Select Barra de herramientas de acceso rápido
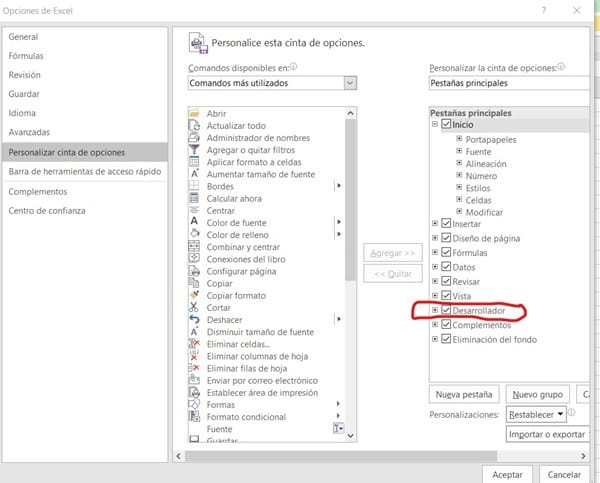Image resolution: width=600 pixels, height=483 pixels. coord(85,171)
